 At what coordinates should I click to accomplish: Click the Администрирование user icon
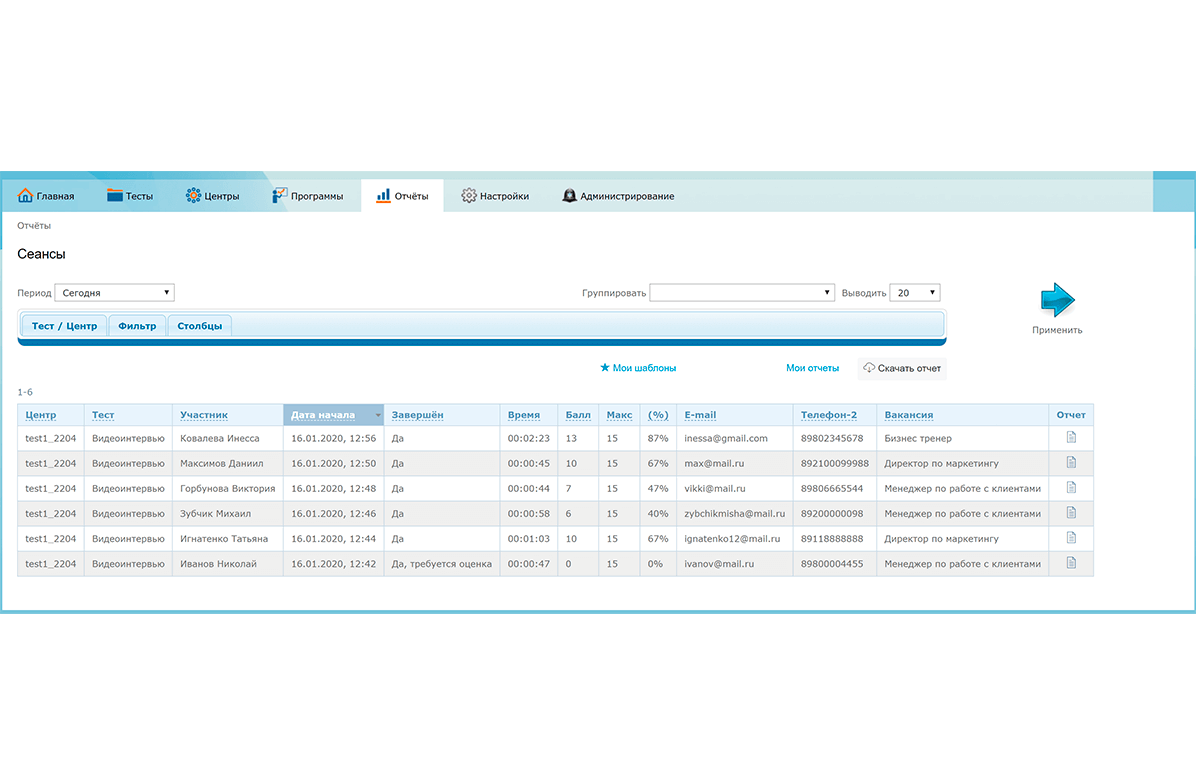click(569, 195)
